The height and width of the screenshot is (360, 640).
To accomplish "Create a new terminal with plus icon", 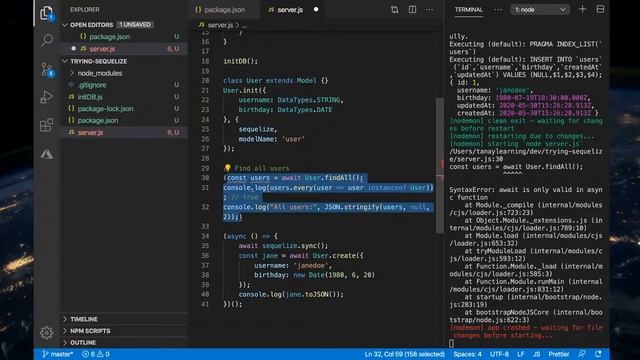I will pos(582,9).
